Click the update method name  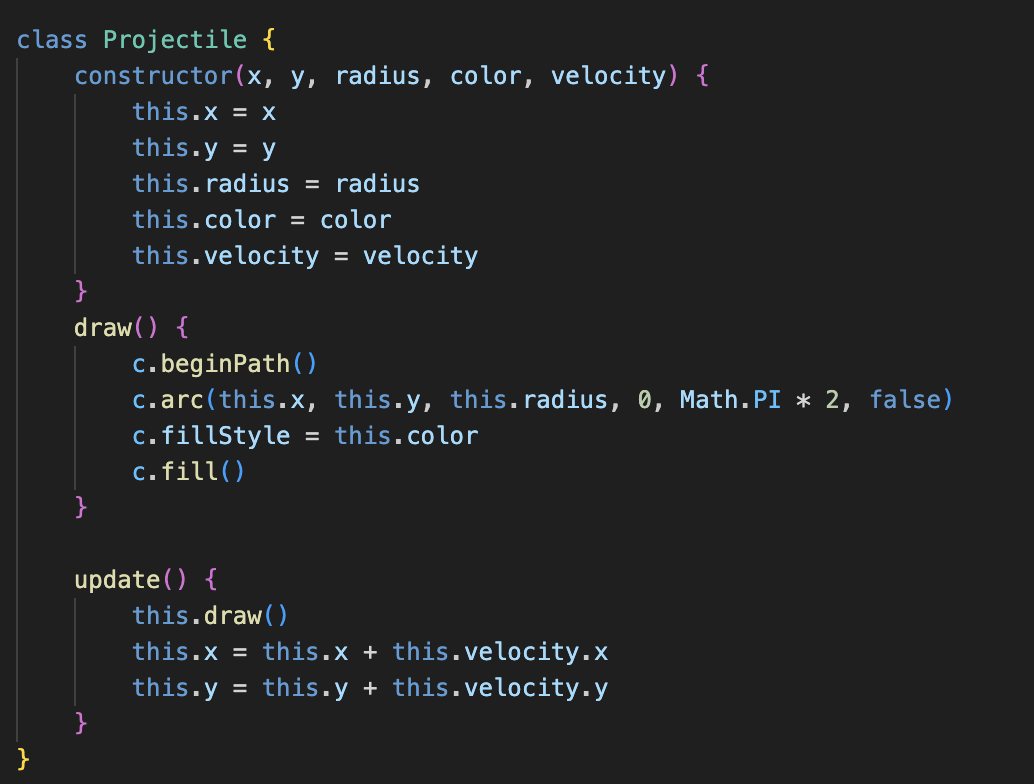118,580
